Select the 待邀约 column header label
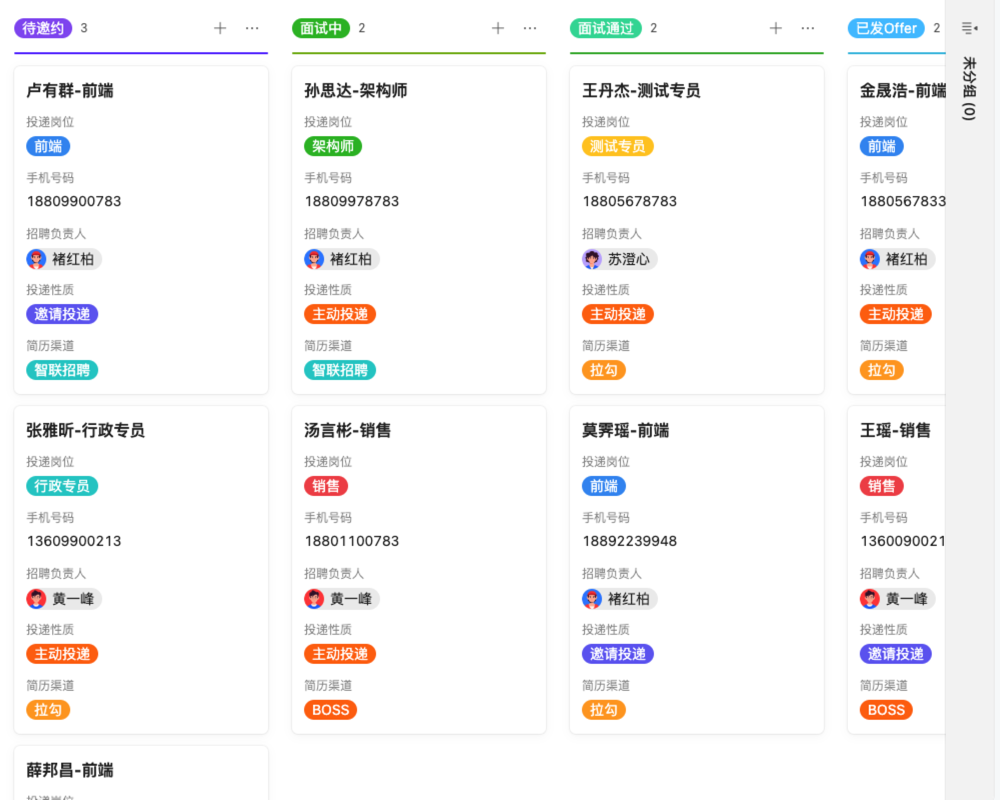The image size is (1000, 800). click(41, 28)
